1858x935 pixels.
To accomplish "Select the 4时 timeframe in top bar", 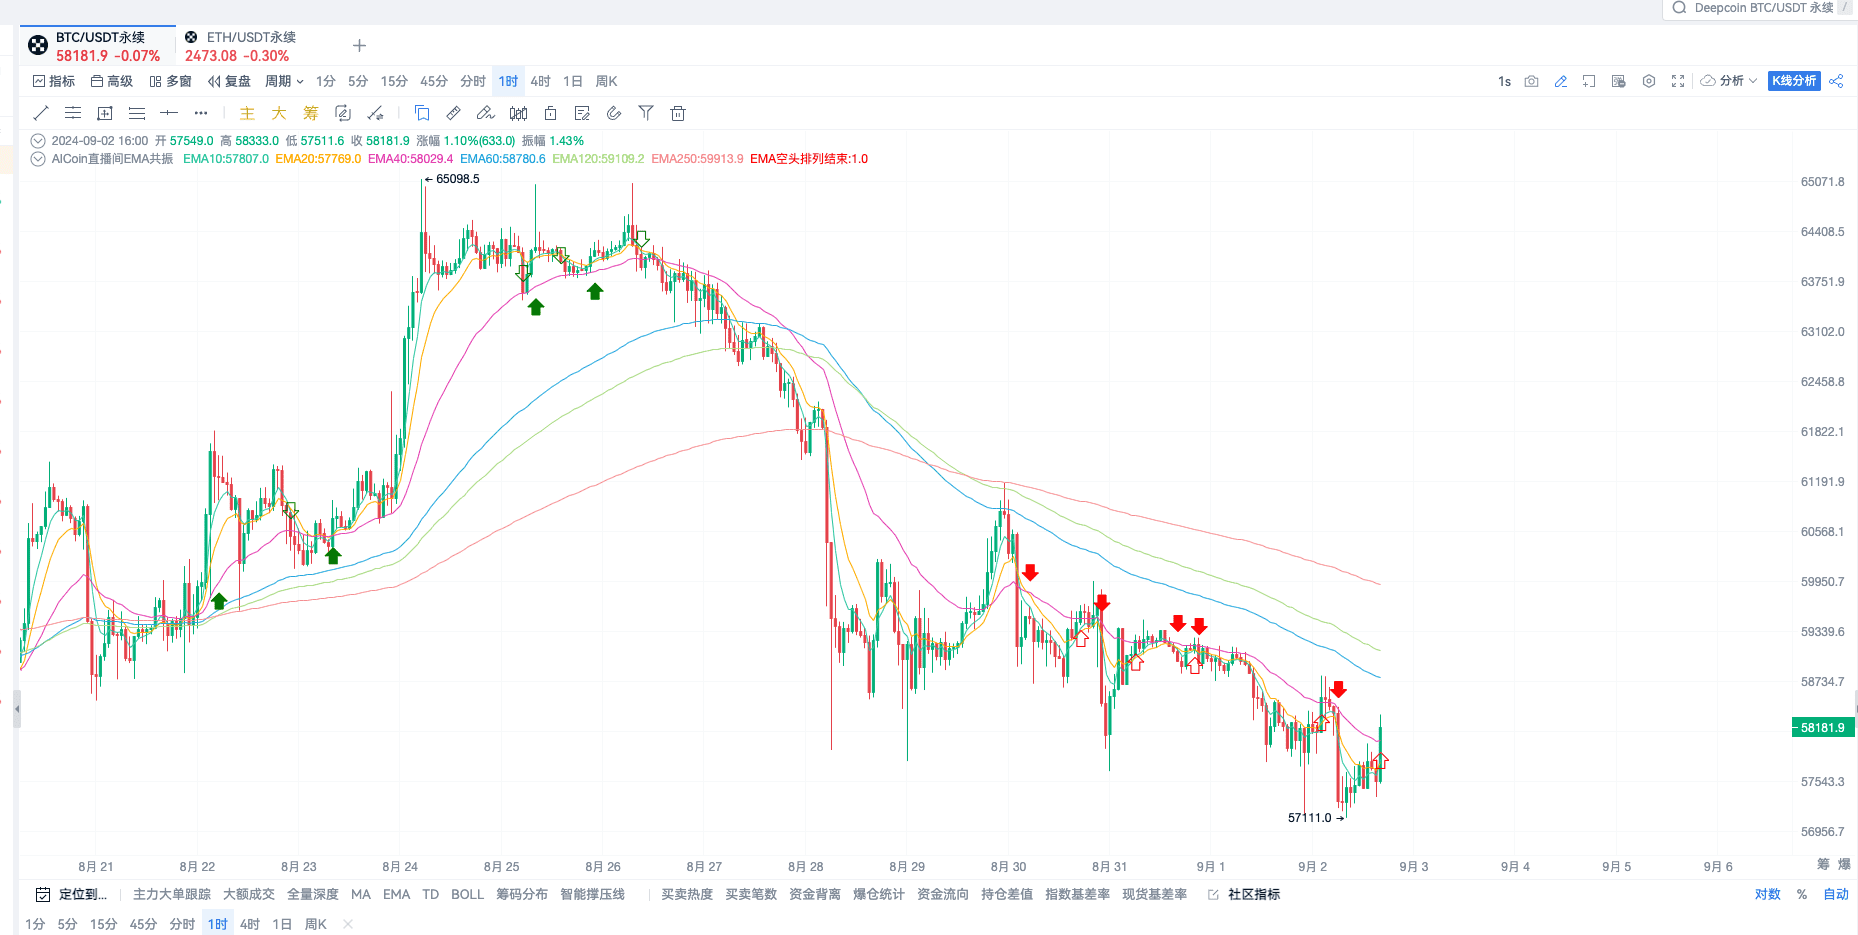I will point(540,81).
